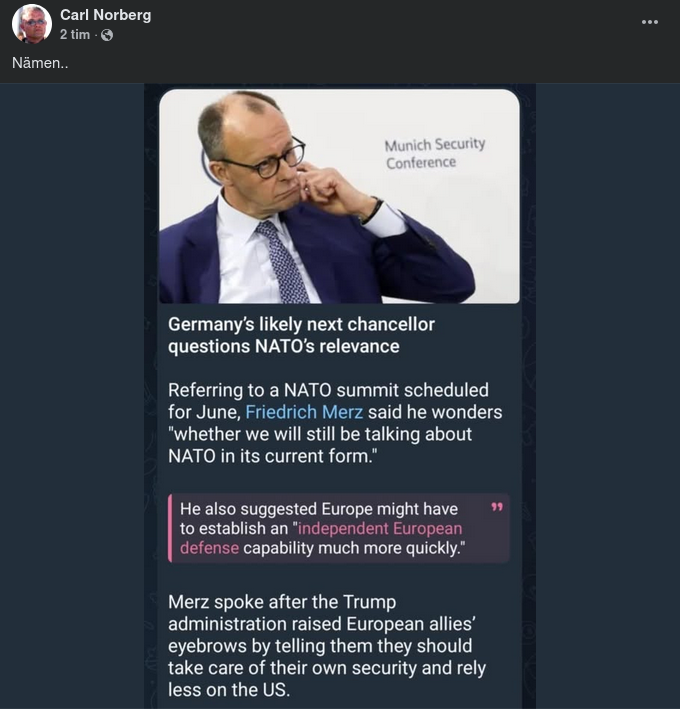This screenshot has width=680, height=709.
Task: Click the pink quotation mark icon
Action: click(x=498, y=508)
